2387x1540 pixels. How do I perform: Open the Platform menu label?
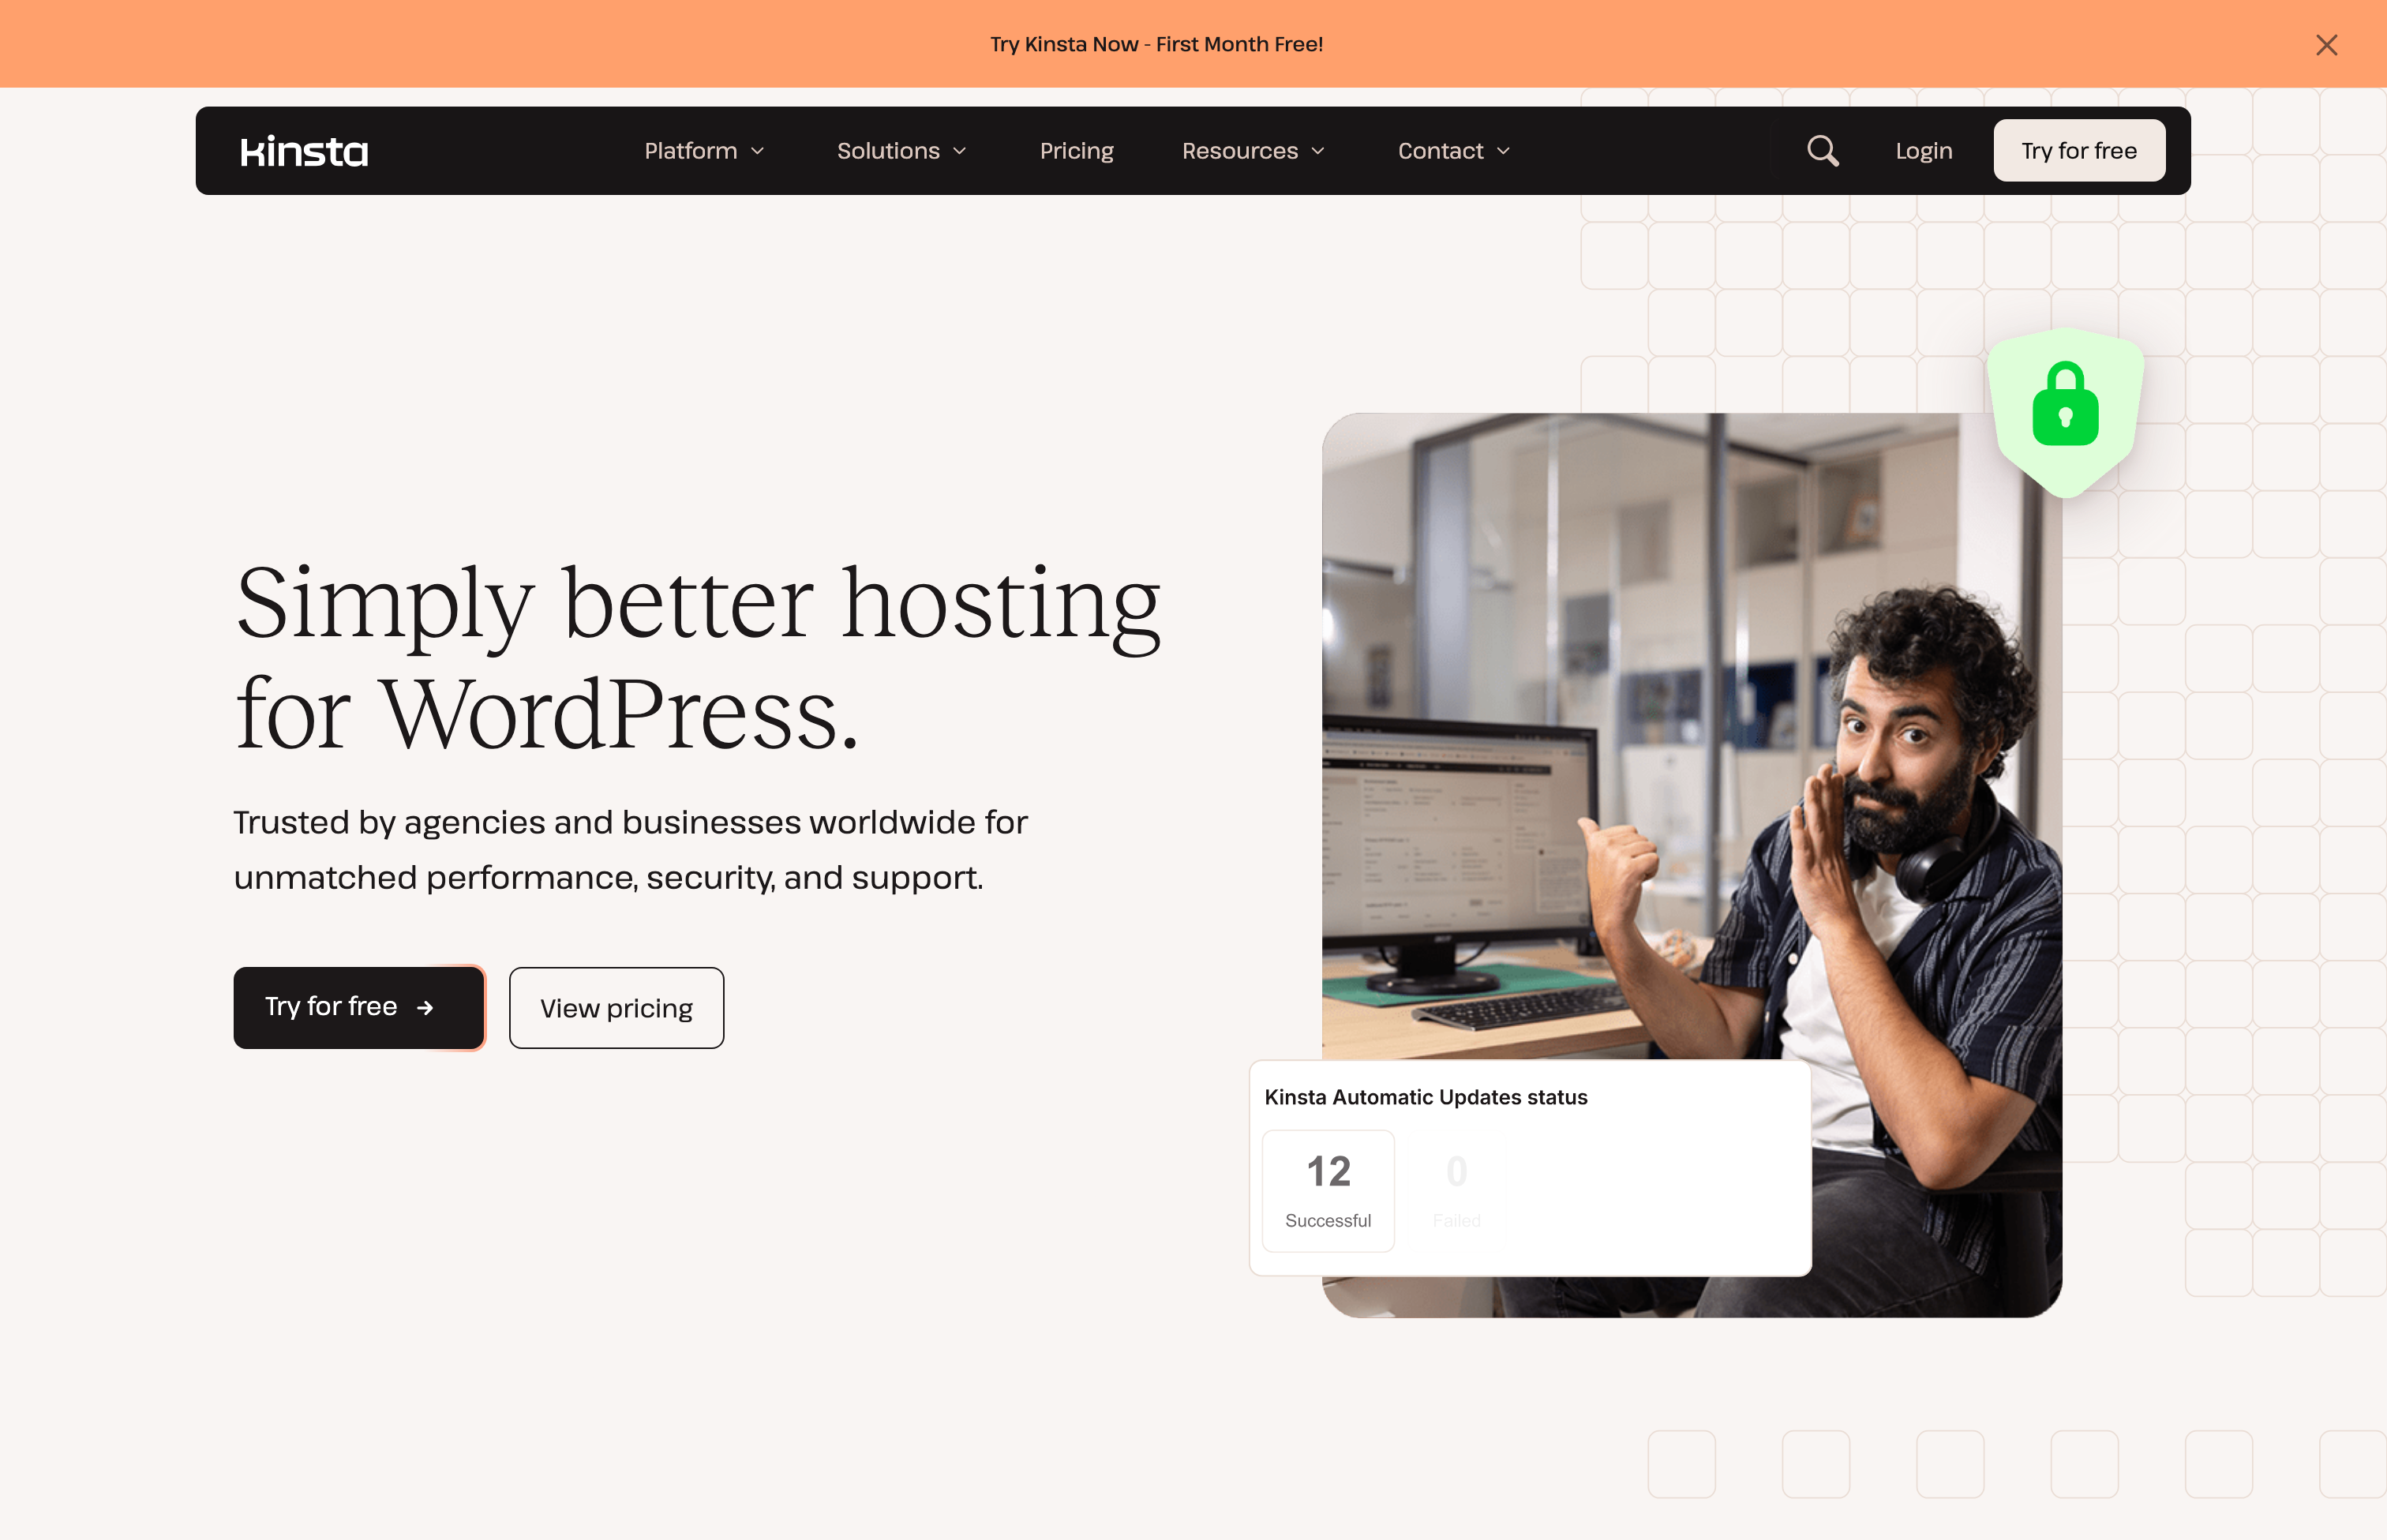(x=690, y=151)
